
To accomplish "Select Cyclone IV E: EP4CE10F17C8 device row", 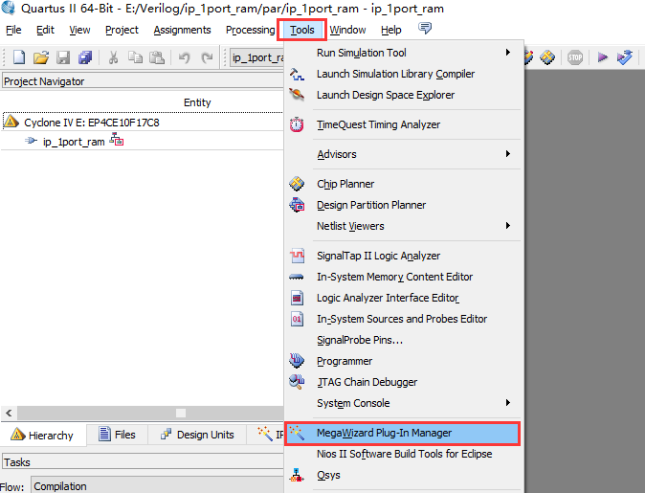I will (x=143, y=122).
